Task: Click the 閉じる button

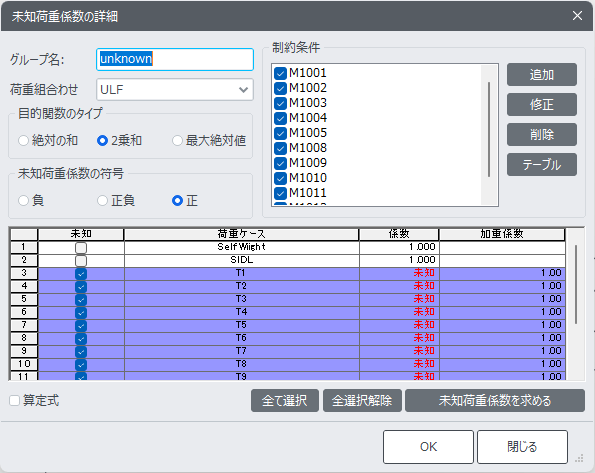Action: point(522,447)
